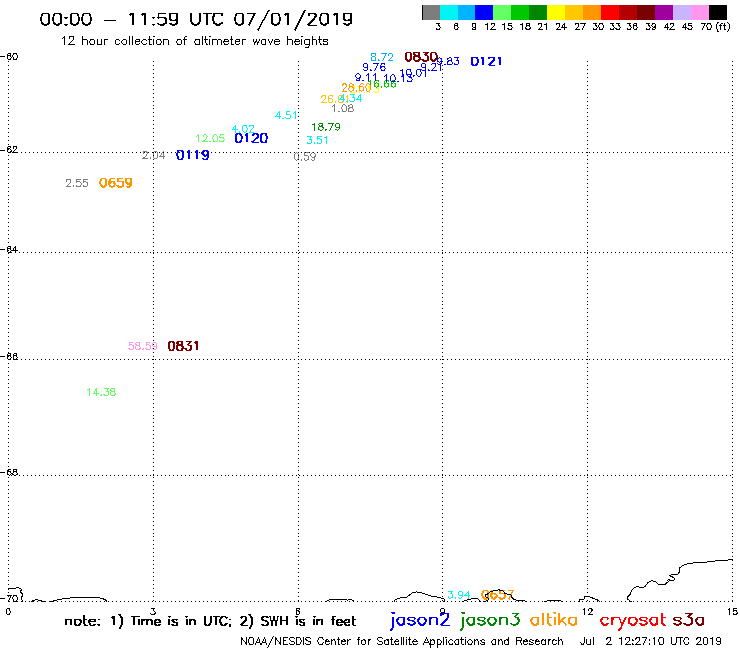Click the legend scale label 33

point(615,27)
